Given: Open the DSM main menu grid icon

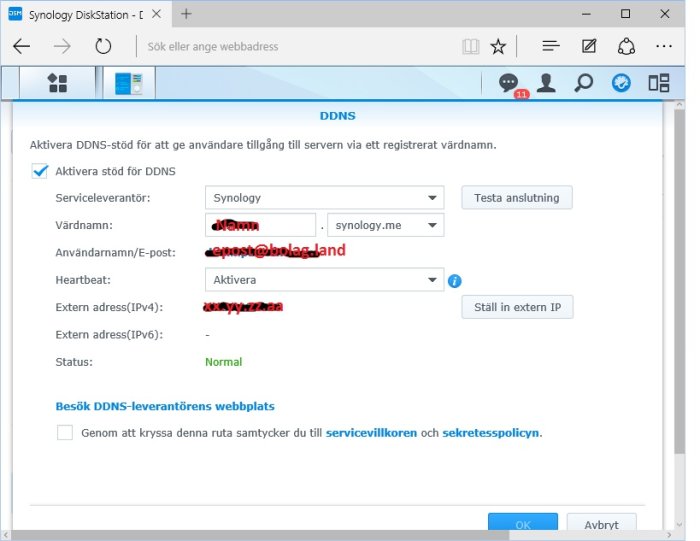Looking at the screenshot, I should [x=57, y=83].
